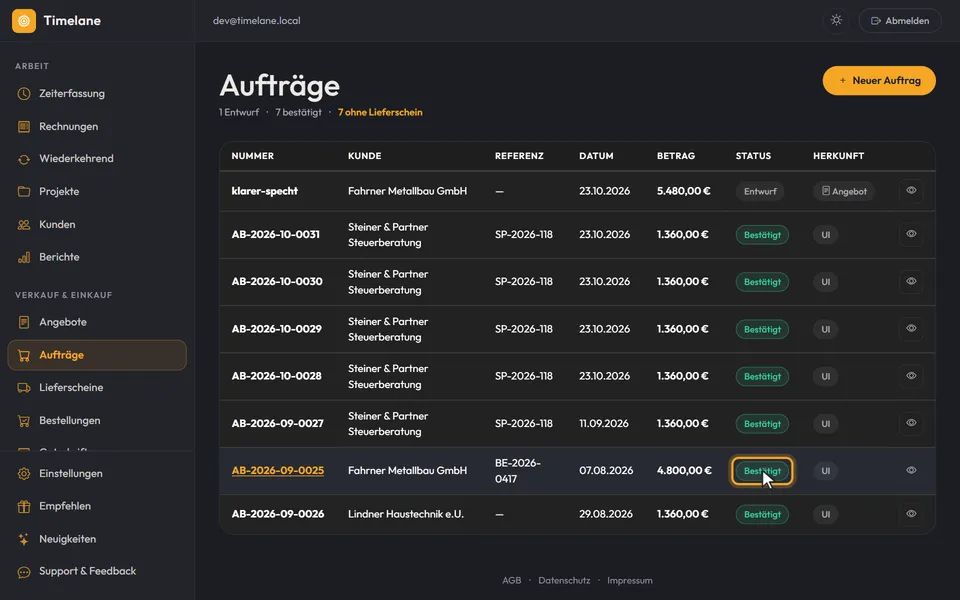This screenshot has height=600, width=960.
Task: Click the Lieferscheine truck icon
Action: coord(24,388)
